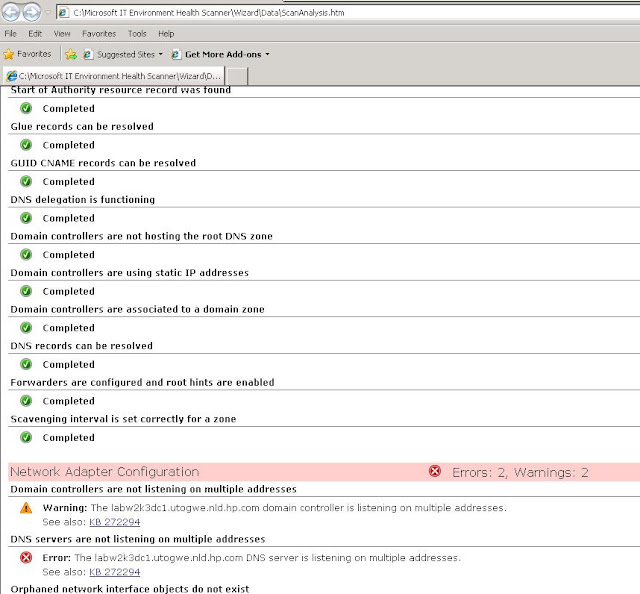The image size is (640, 594).
Task: Click the IE icon on Get More Add-ons
Action: click(176, 54)
